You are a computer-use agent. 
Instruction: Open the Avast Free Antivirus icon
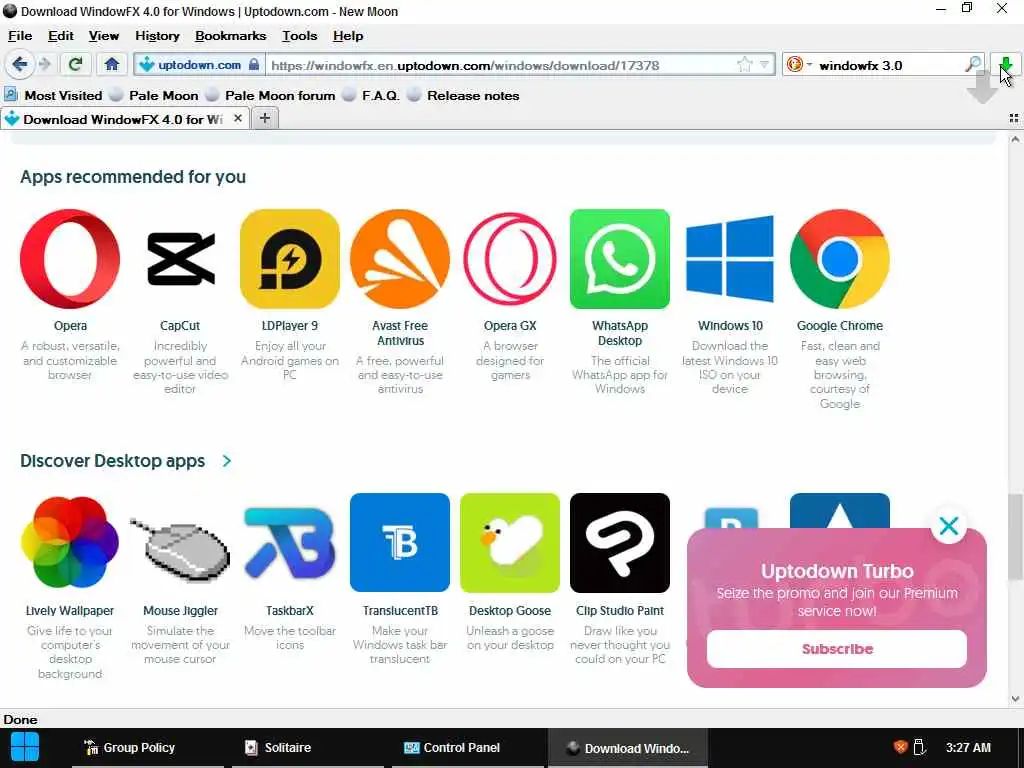[x=400, y=259]
